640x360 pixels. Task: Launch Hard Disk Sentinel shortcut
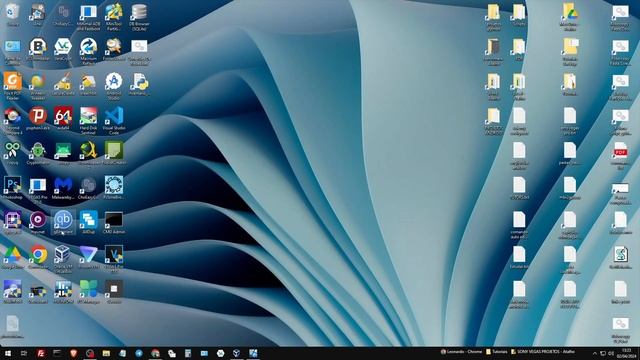(88, 121)
